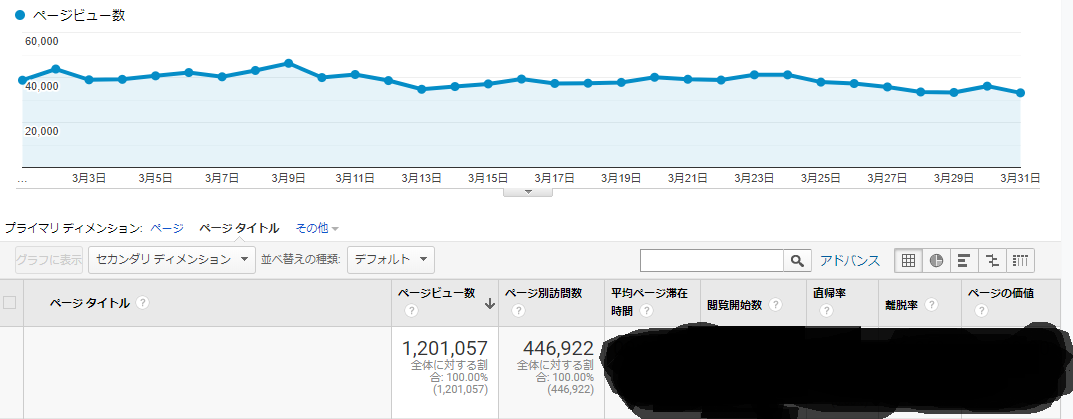
Task: Select ページ primary dimension
Action: tap(167, 228)
